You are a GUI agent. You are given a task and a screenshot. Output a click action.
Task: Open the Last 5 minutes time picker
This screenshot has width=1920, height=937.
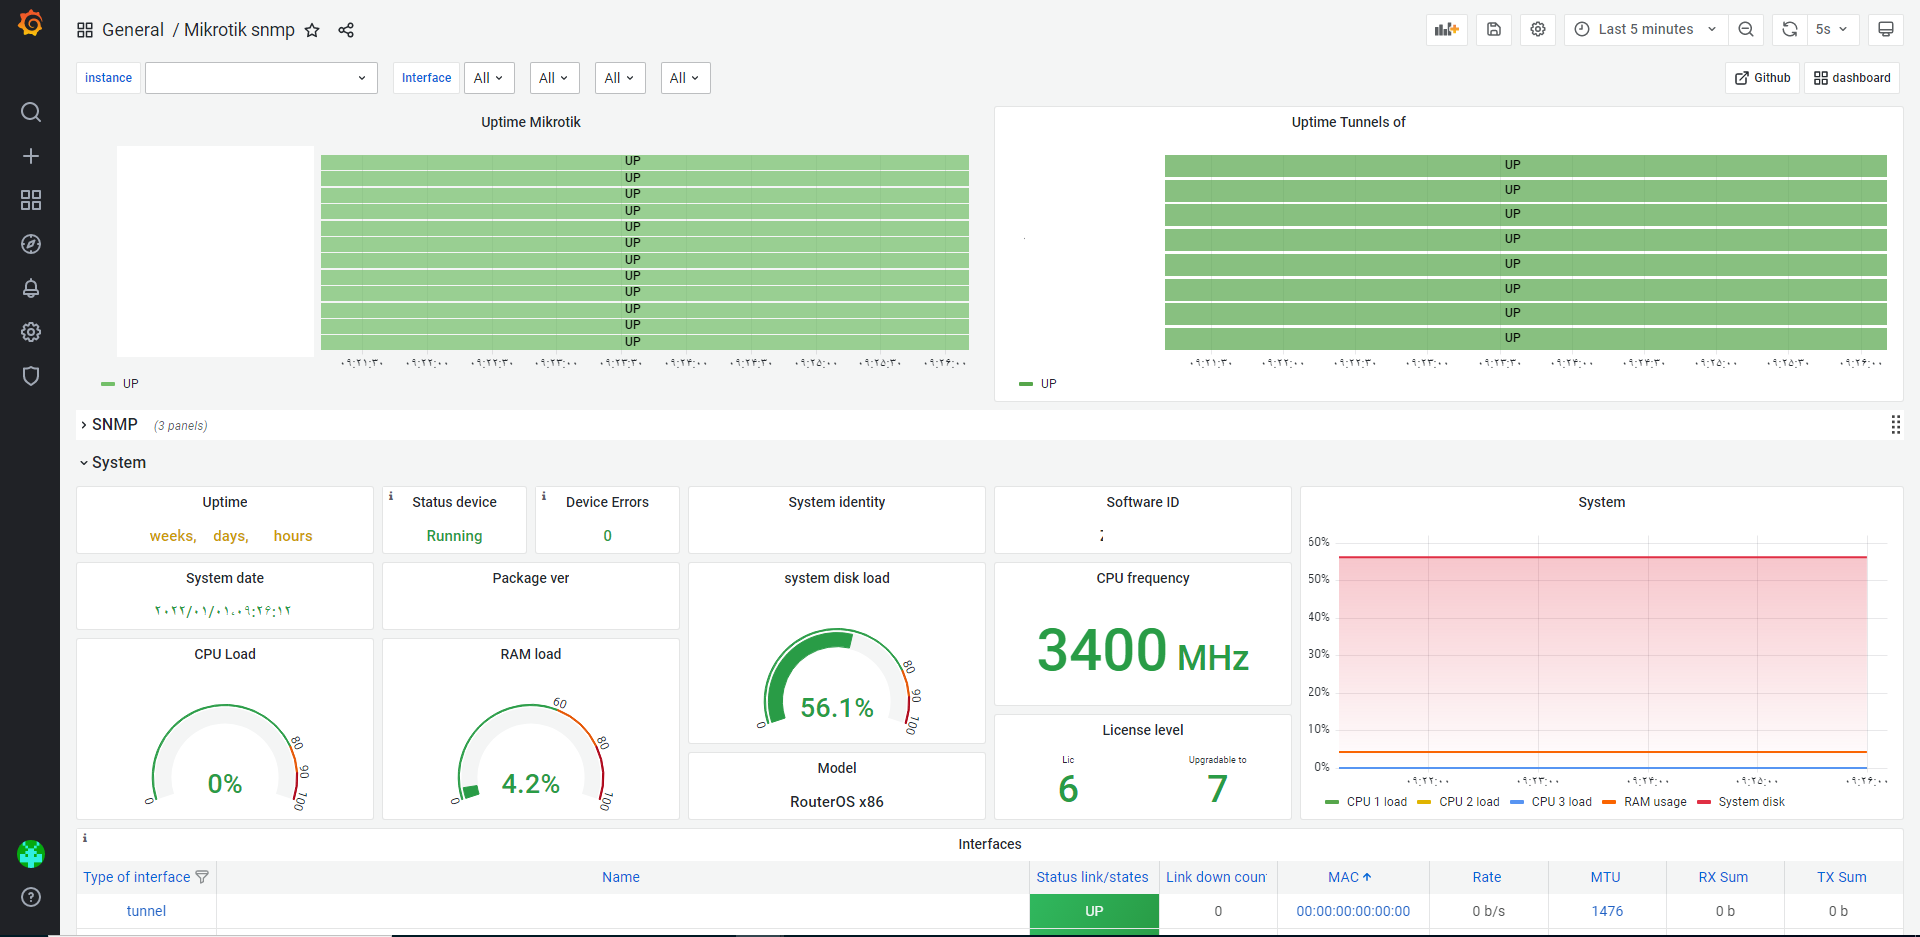[1645, 29]
